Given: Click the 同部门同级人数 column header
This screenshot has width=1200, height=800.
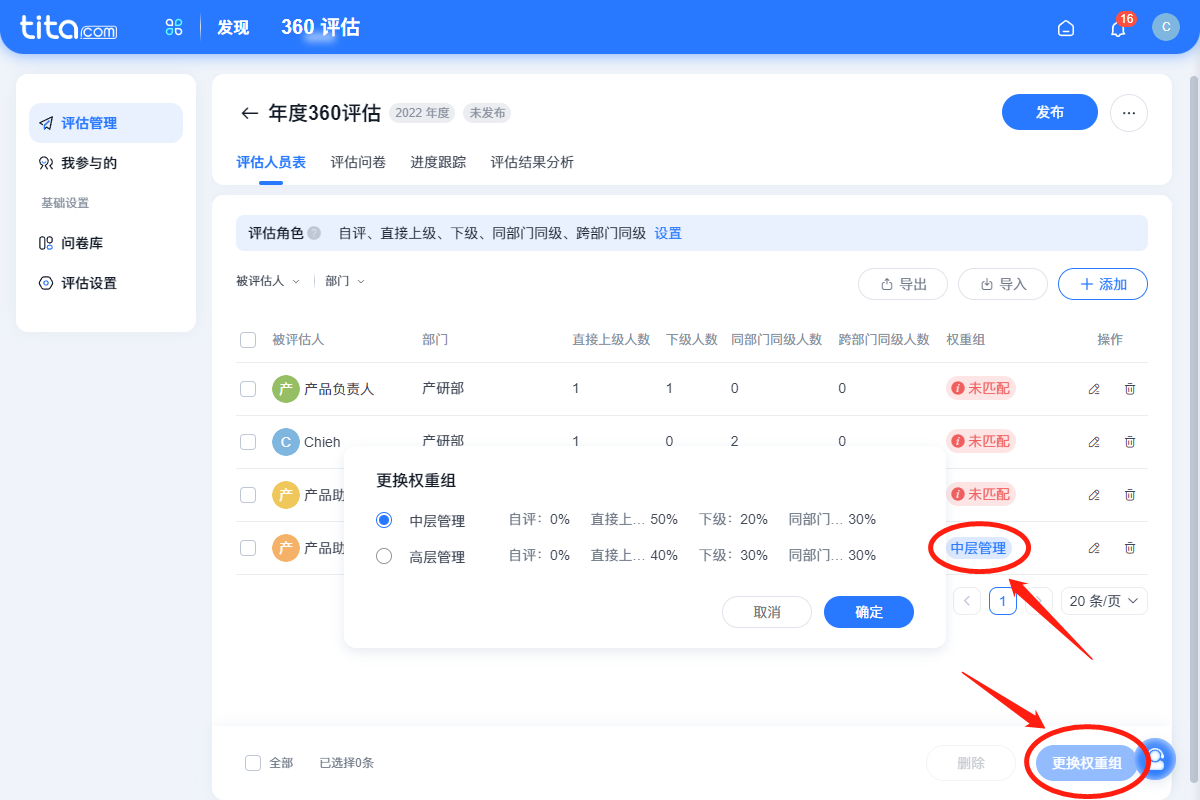Looking at the screenshot, I should (777, 340).
